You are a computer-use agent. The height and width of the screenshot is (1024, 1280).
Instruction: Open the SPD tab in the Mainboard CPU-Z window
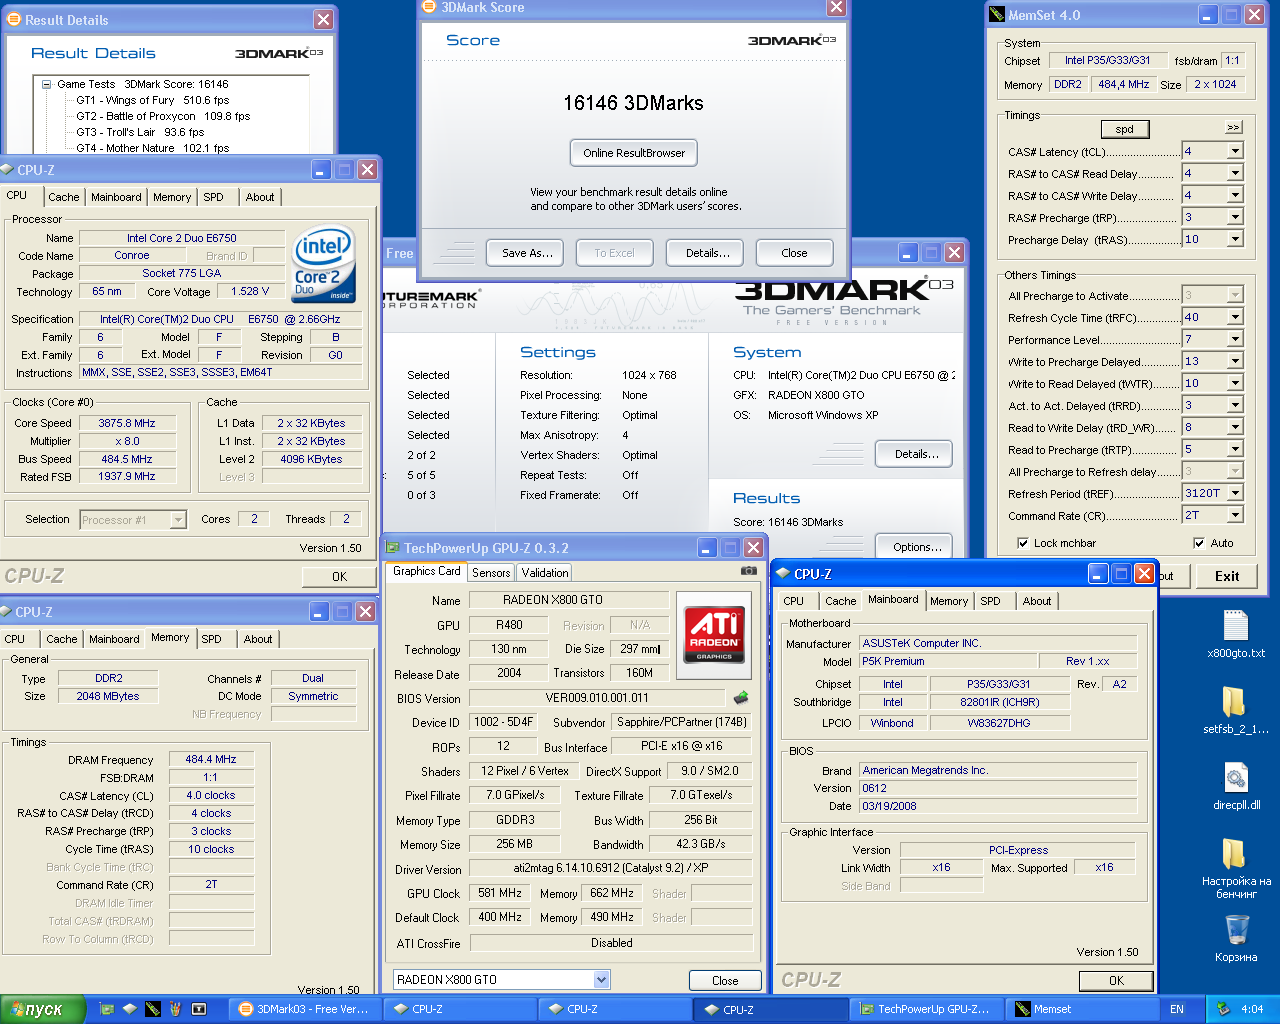pos(990,601)
